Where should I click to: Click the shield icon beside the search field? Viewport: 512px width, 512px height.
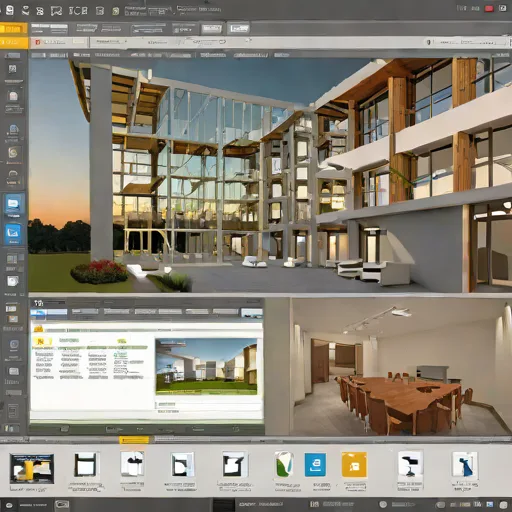[429, 42]
